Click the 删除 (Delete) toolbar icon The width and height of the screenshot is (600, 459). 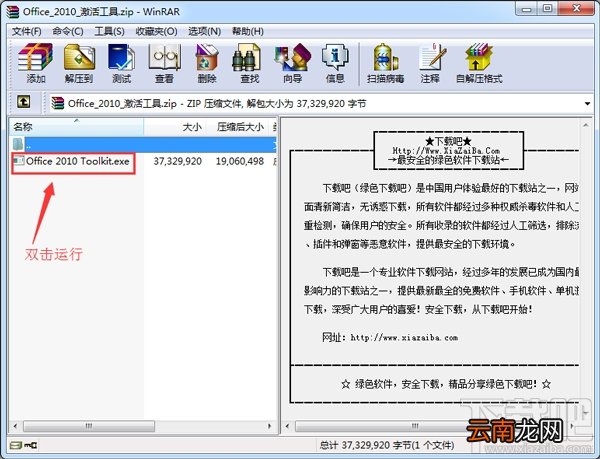[207, 63]
